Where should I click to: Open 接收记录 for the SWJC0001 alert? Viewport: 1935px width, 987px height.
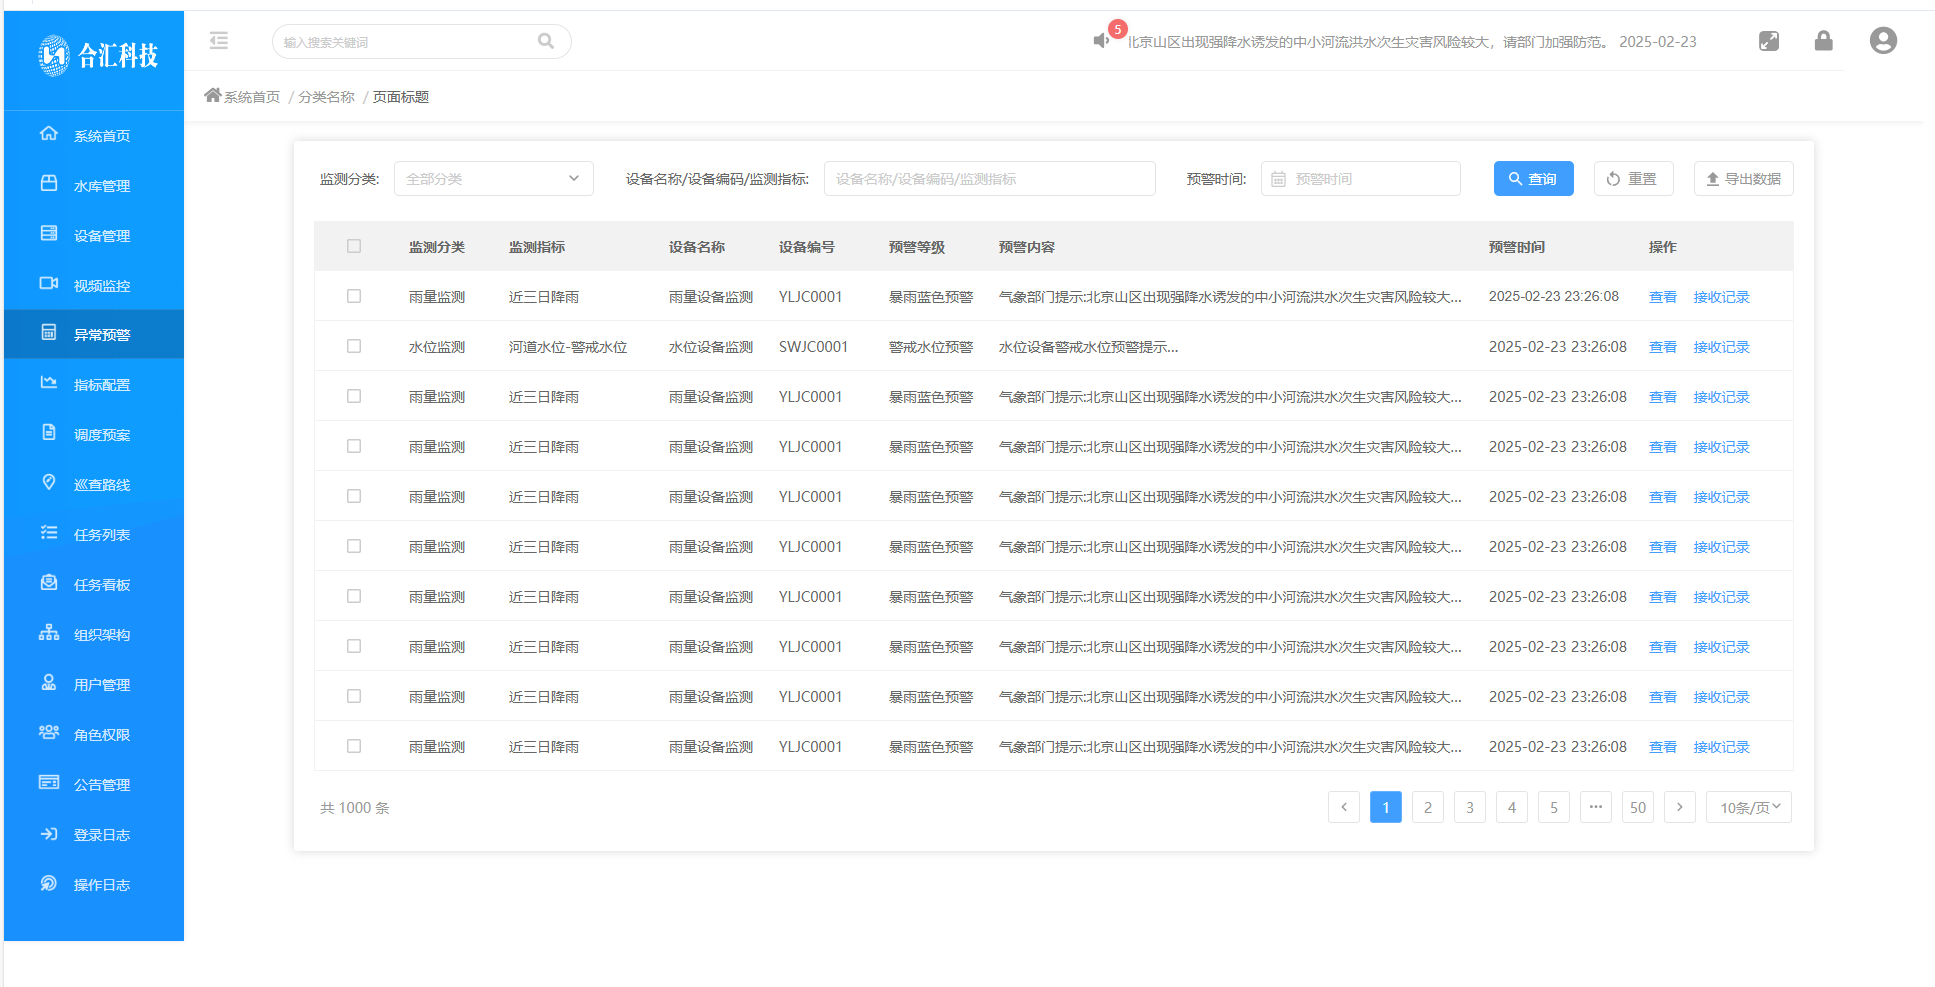pos(1721,346)
